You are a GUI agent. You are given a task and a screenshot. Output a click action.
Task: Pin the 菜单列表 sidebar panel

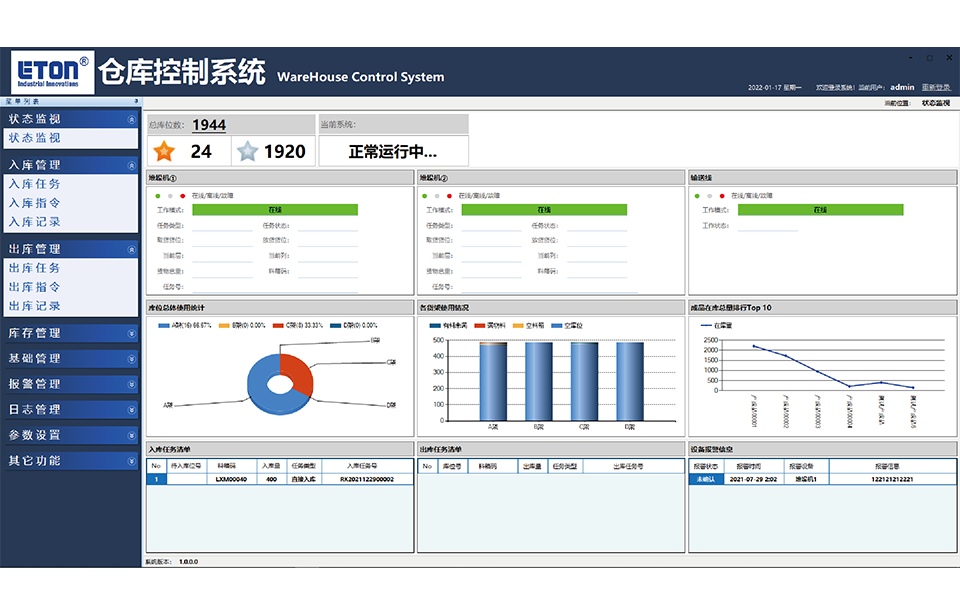[x=136, y=101]
